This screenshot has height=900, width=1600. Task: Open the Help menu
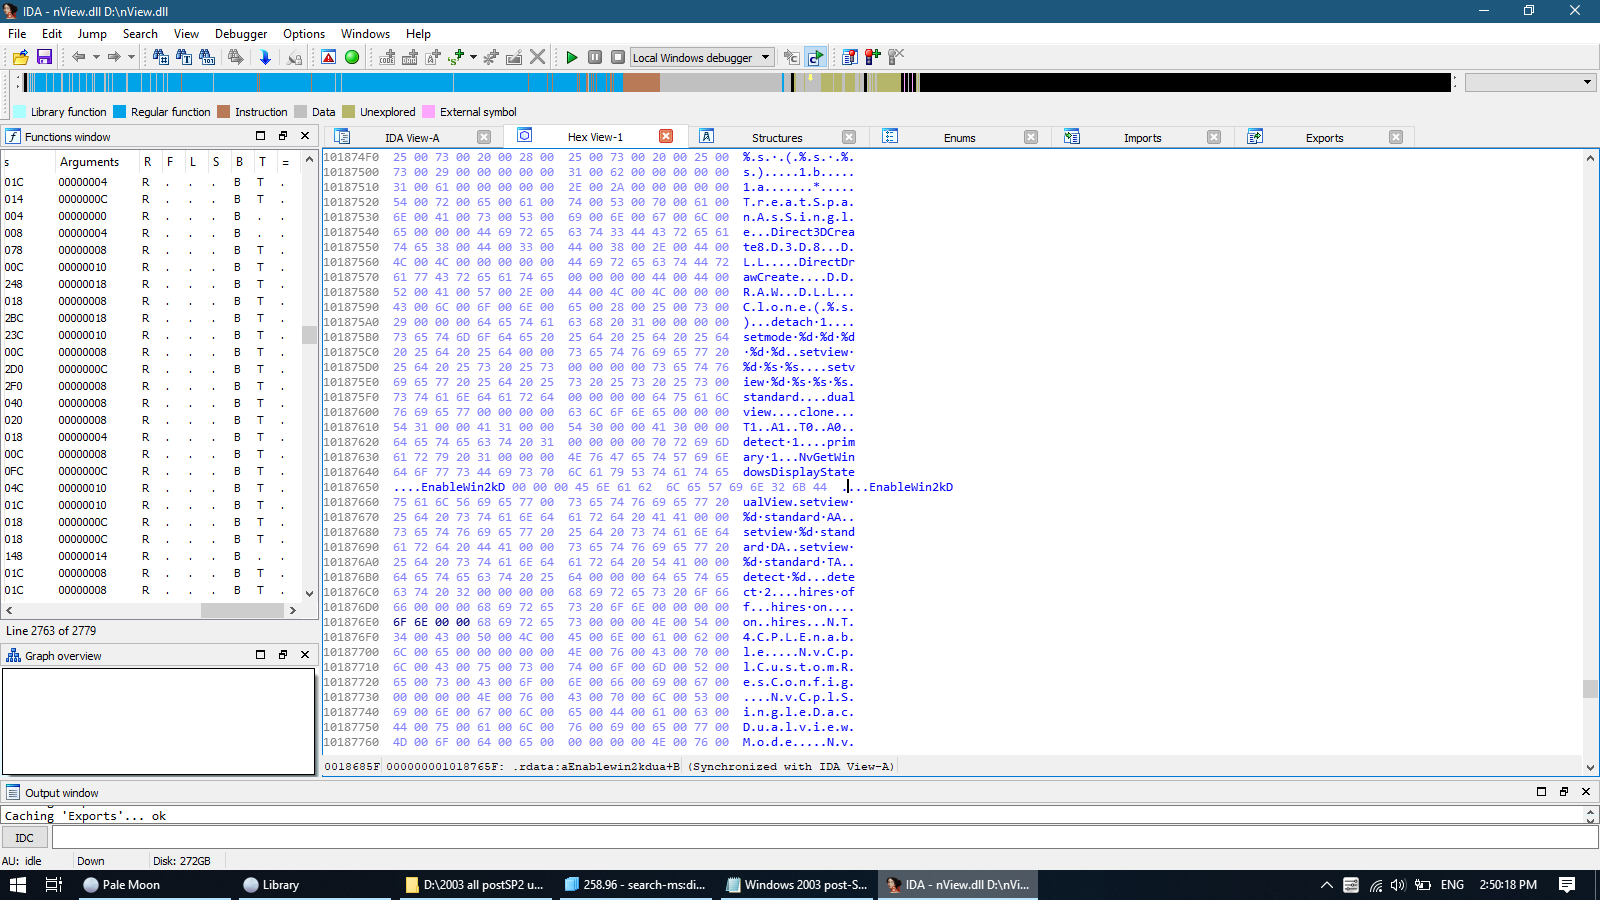point(418,34)
